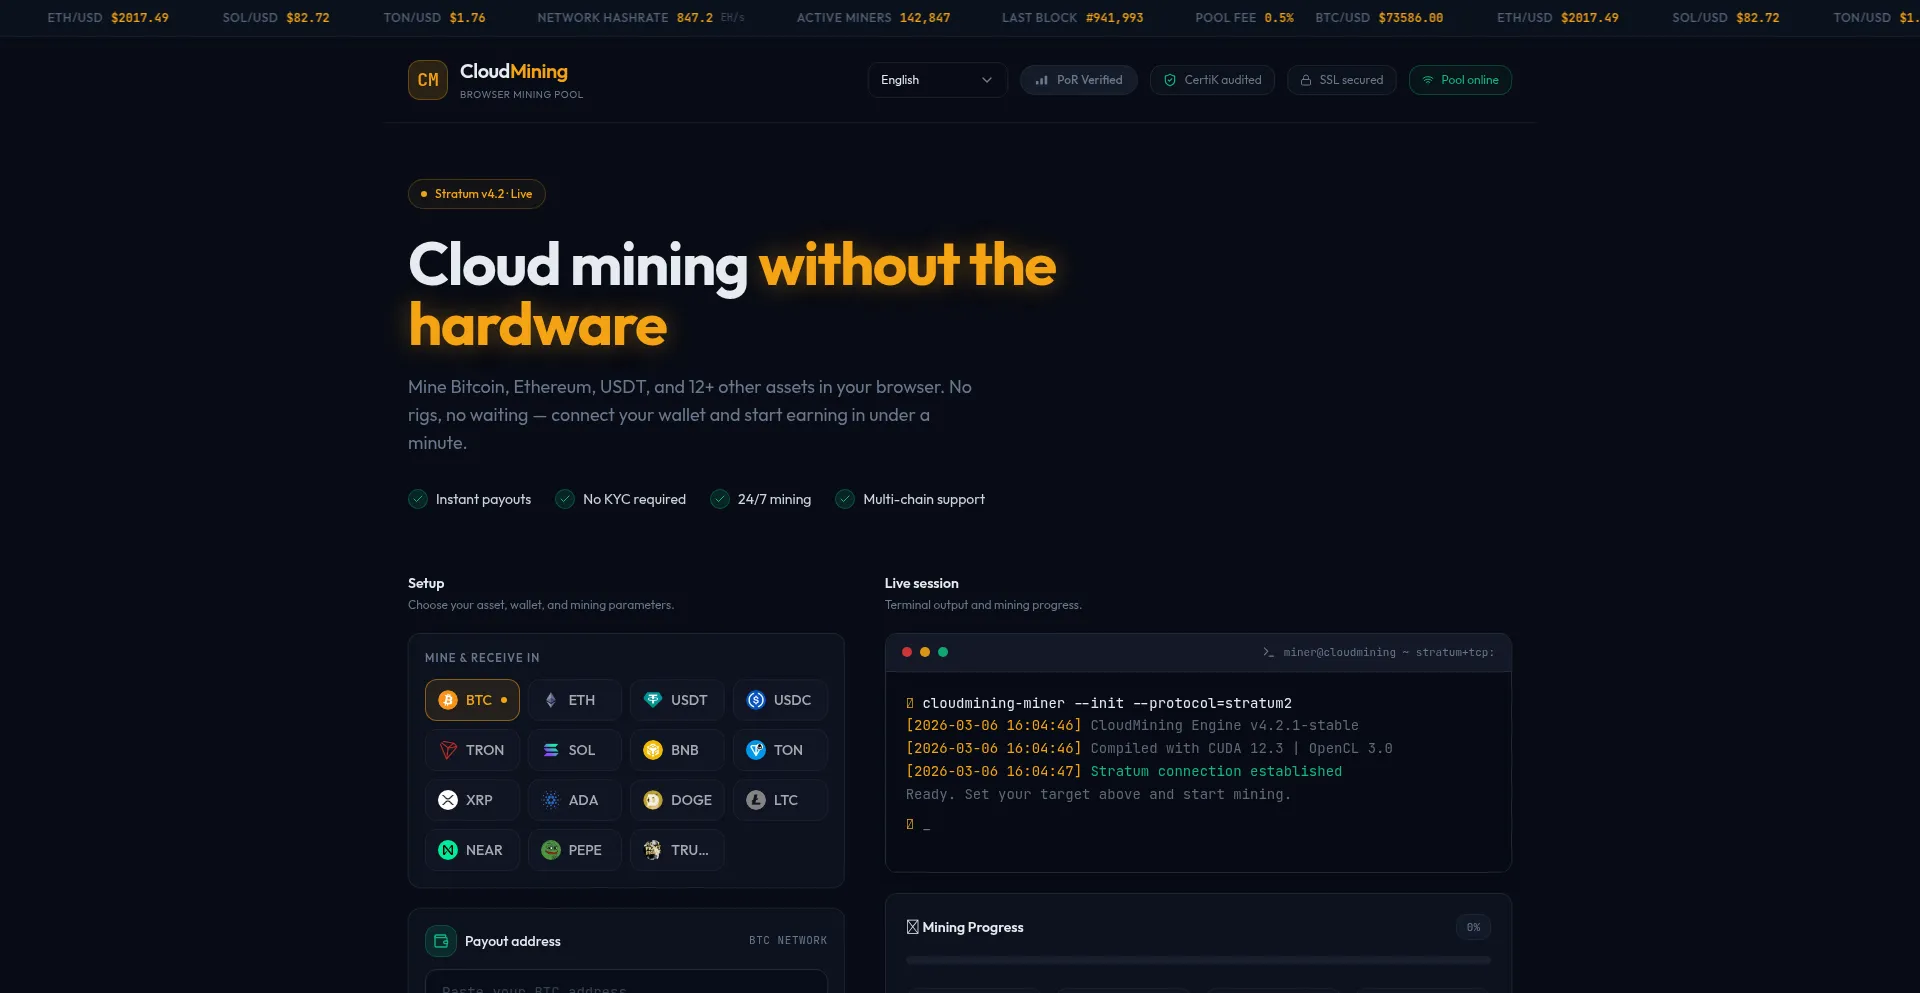Select XRP as mining asset
The height and width of the screenshot is (993, 1920).
[x=472, y=800]
